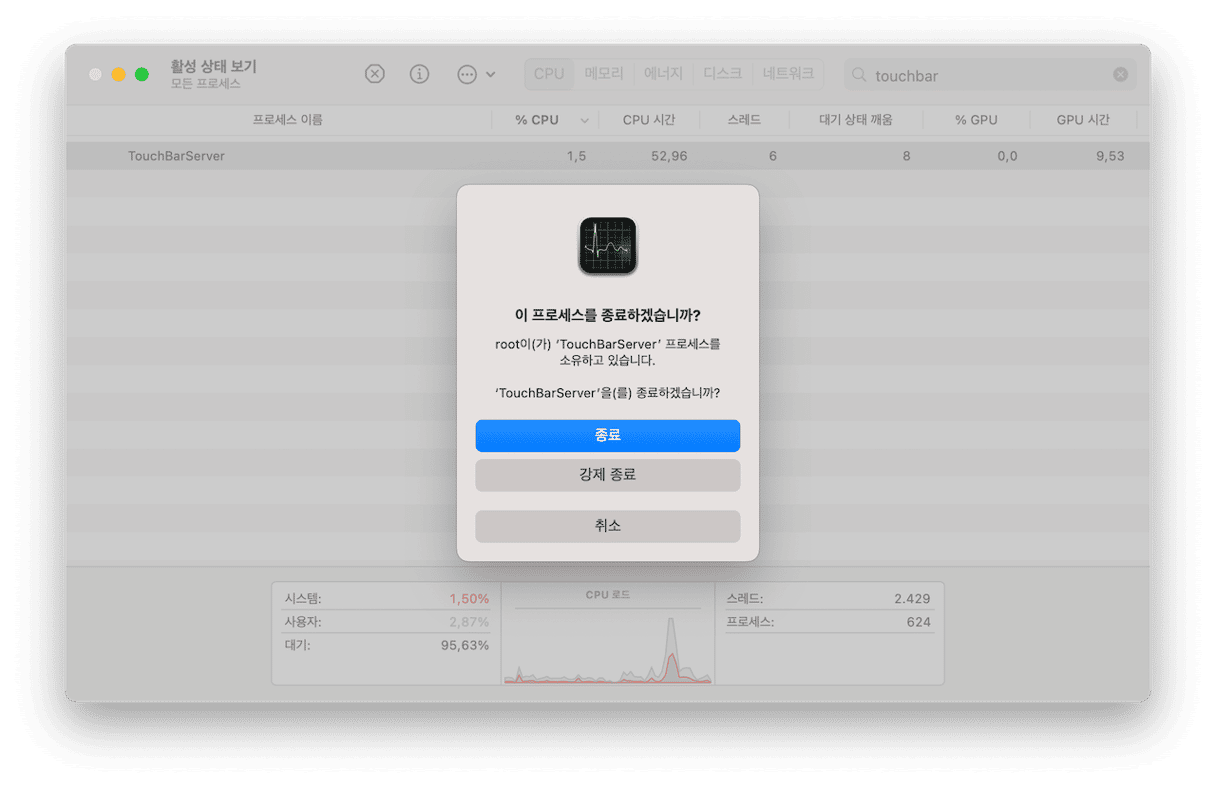Clear the touchbar search text
Viewport: 1216px width, 788px height.
(x=1120, y=75)
